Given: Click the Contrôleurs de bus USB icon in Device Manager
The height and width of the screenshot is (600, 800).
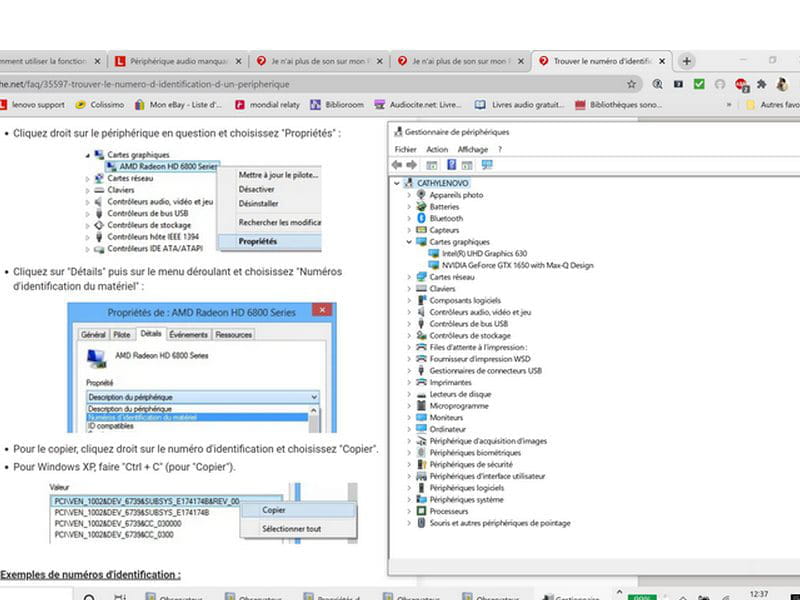Looking at the screenshot, I should [x=421, y=324].
